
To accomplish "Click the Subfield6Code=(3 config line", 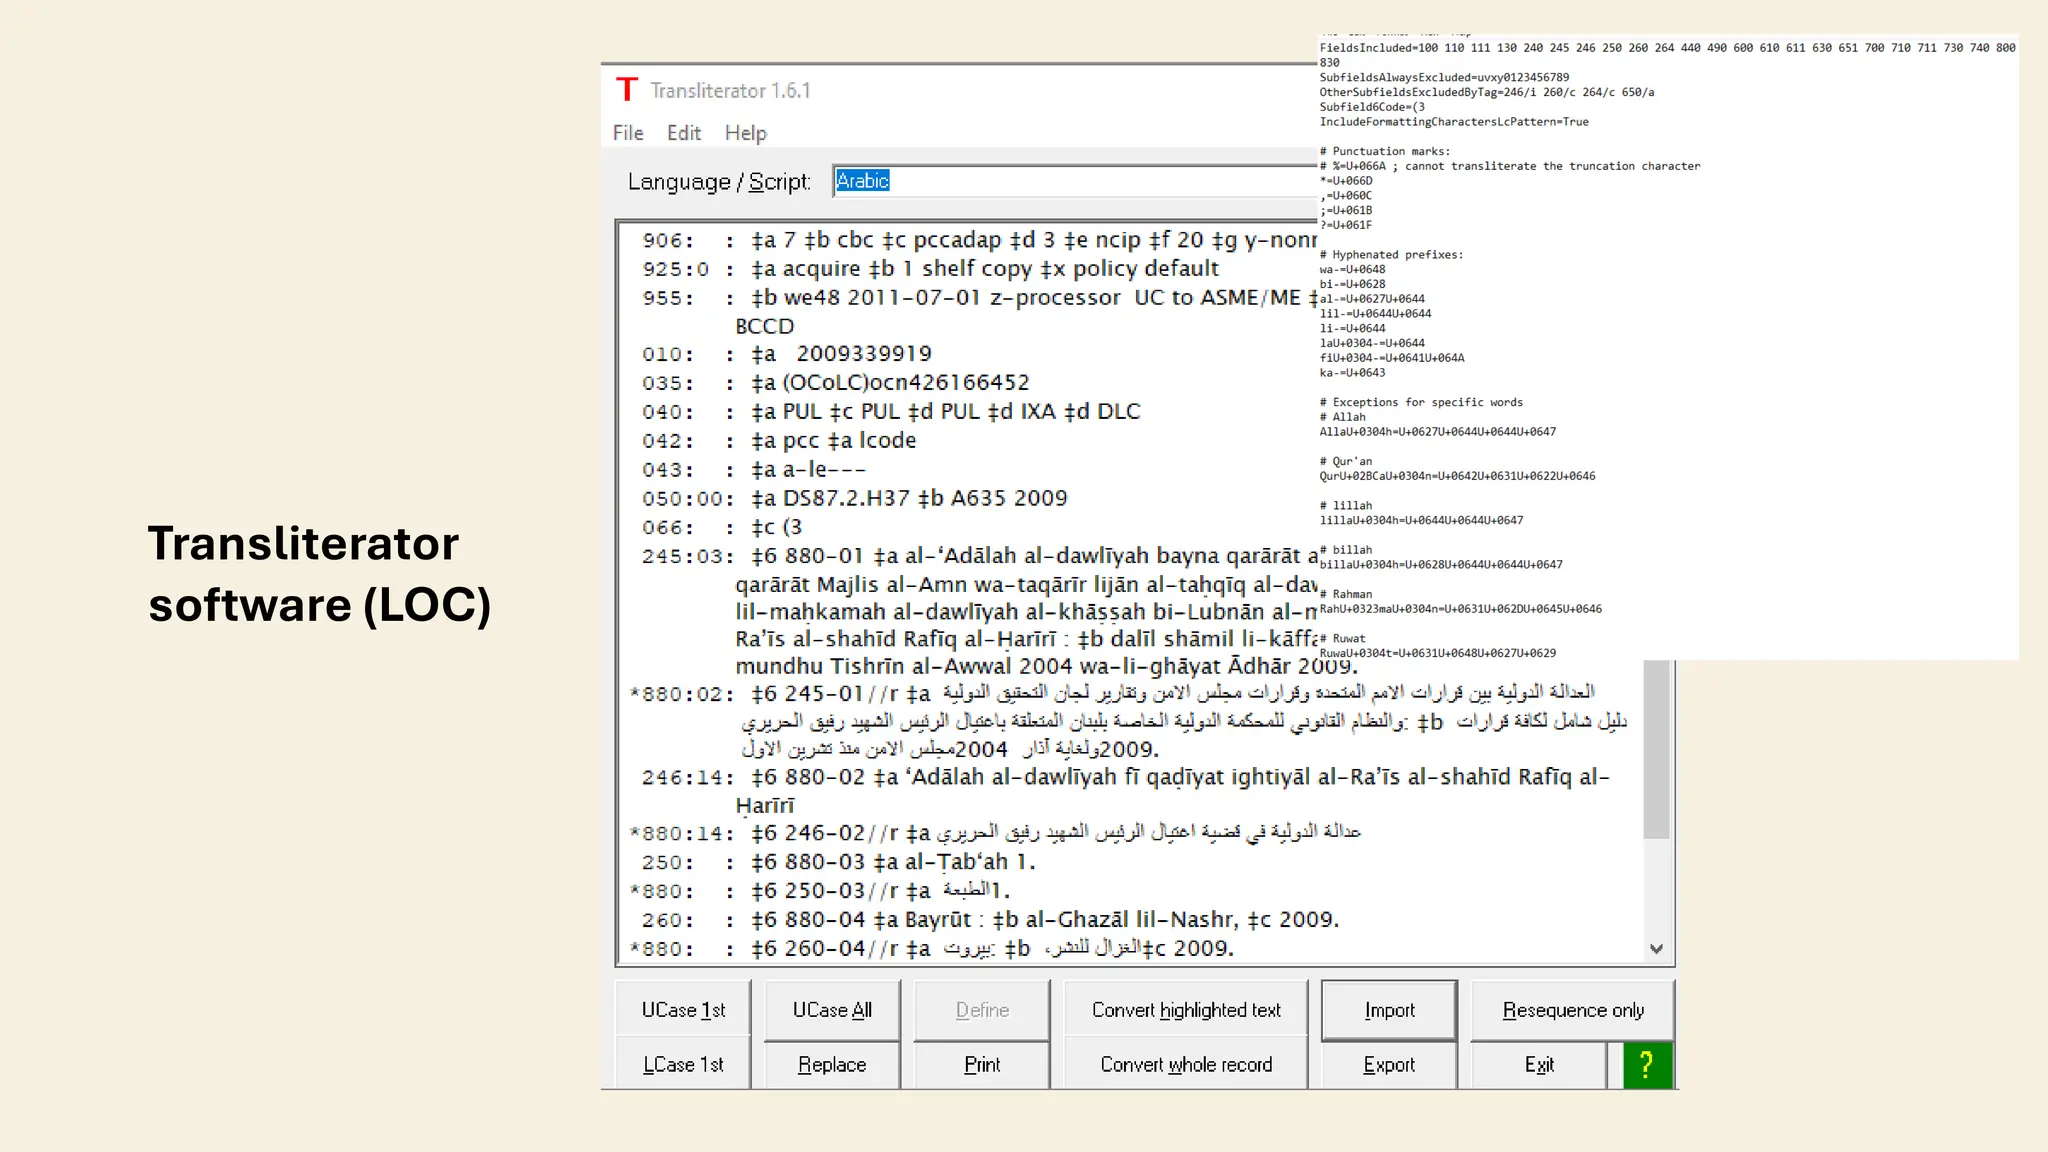I will pos(1372,107).
